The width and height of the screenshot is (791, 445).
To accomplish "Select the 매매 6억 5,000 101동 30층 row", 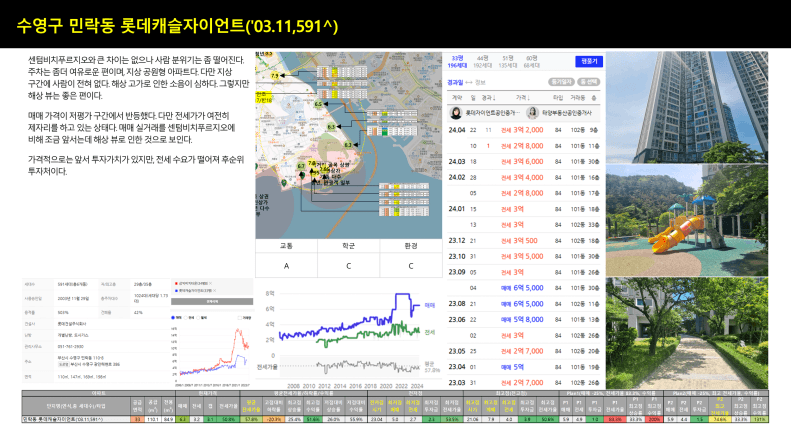I will click(x=524, y=288).
